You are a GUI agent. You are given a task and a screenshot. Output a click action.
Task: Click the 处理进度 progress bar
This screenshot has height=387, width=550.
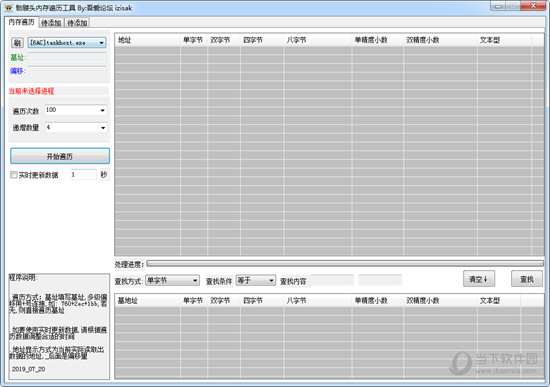pos(345,263)
